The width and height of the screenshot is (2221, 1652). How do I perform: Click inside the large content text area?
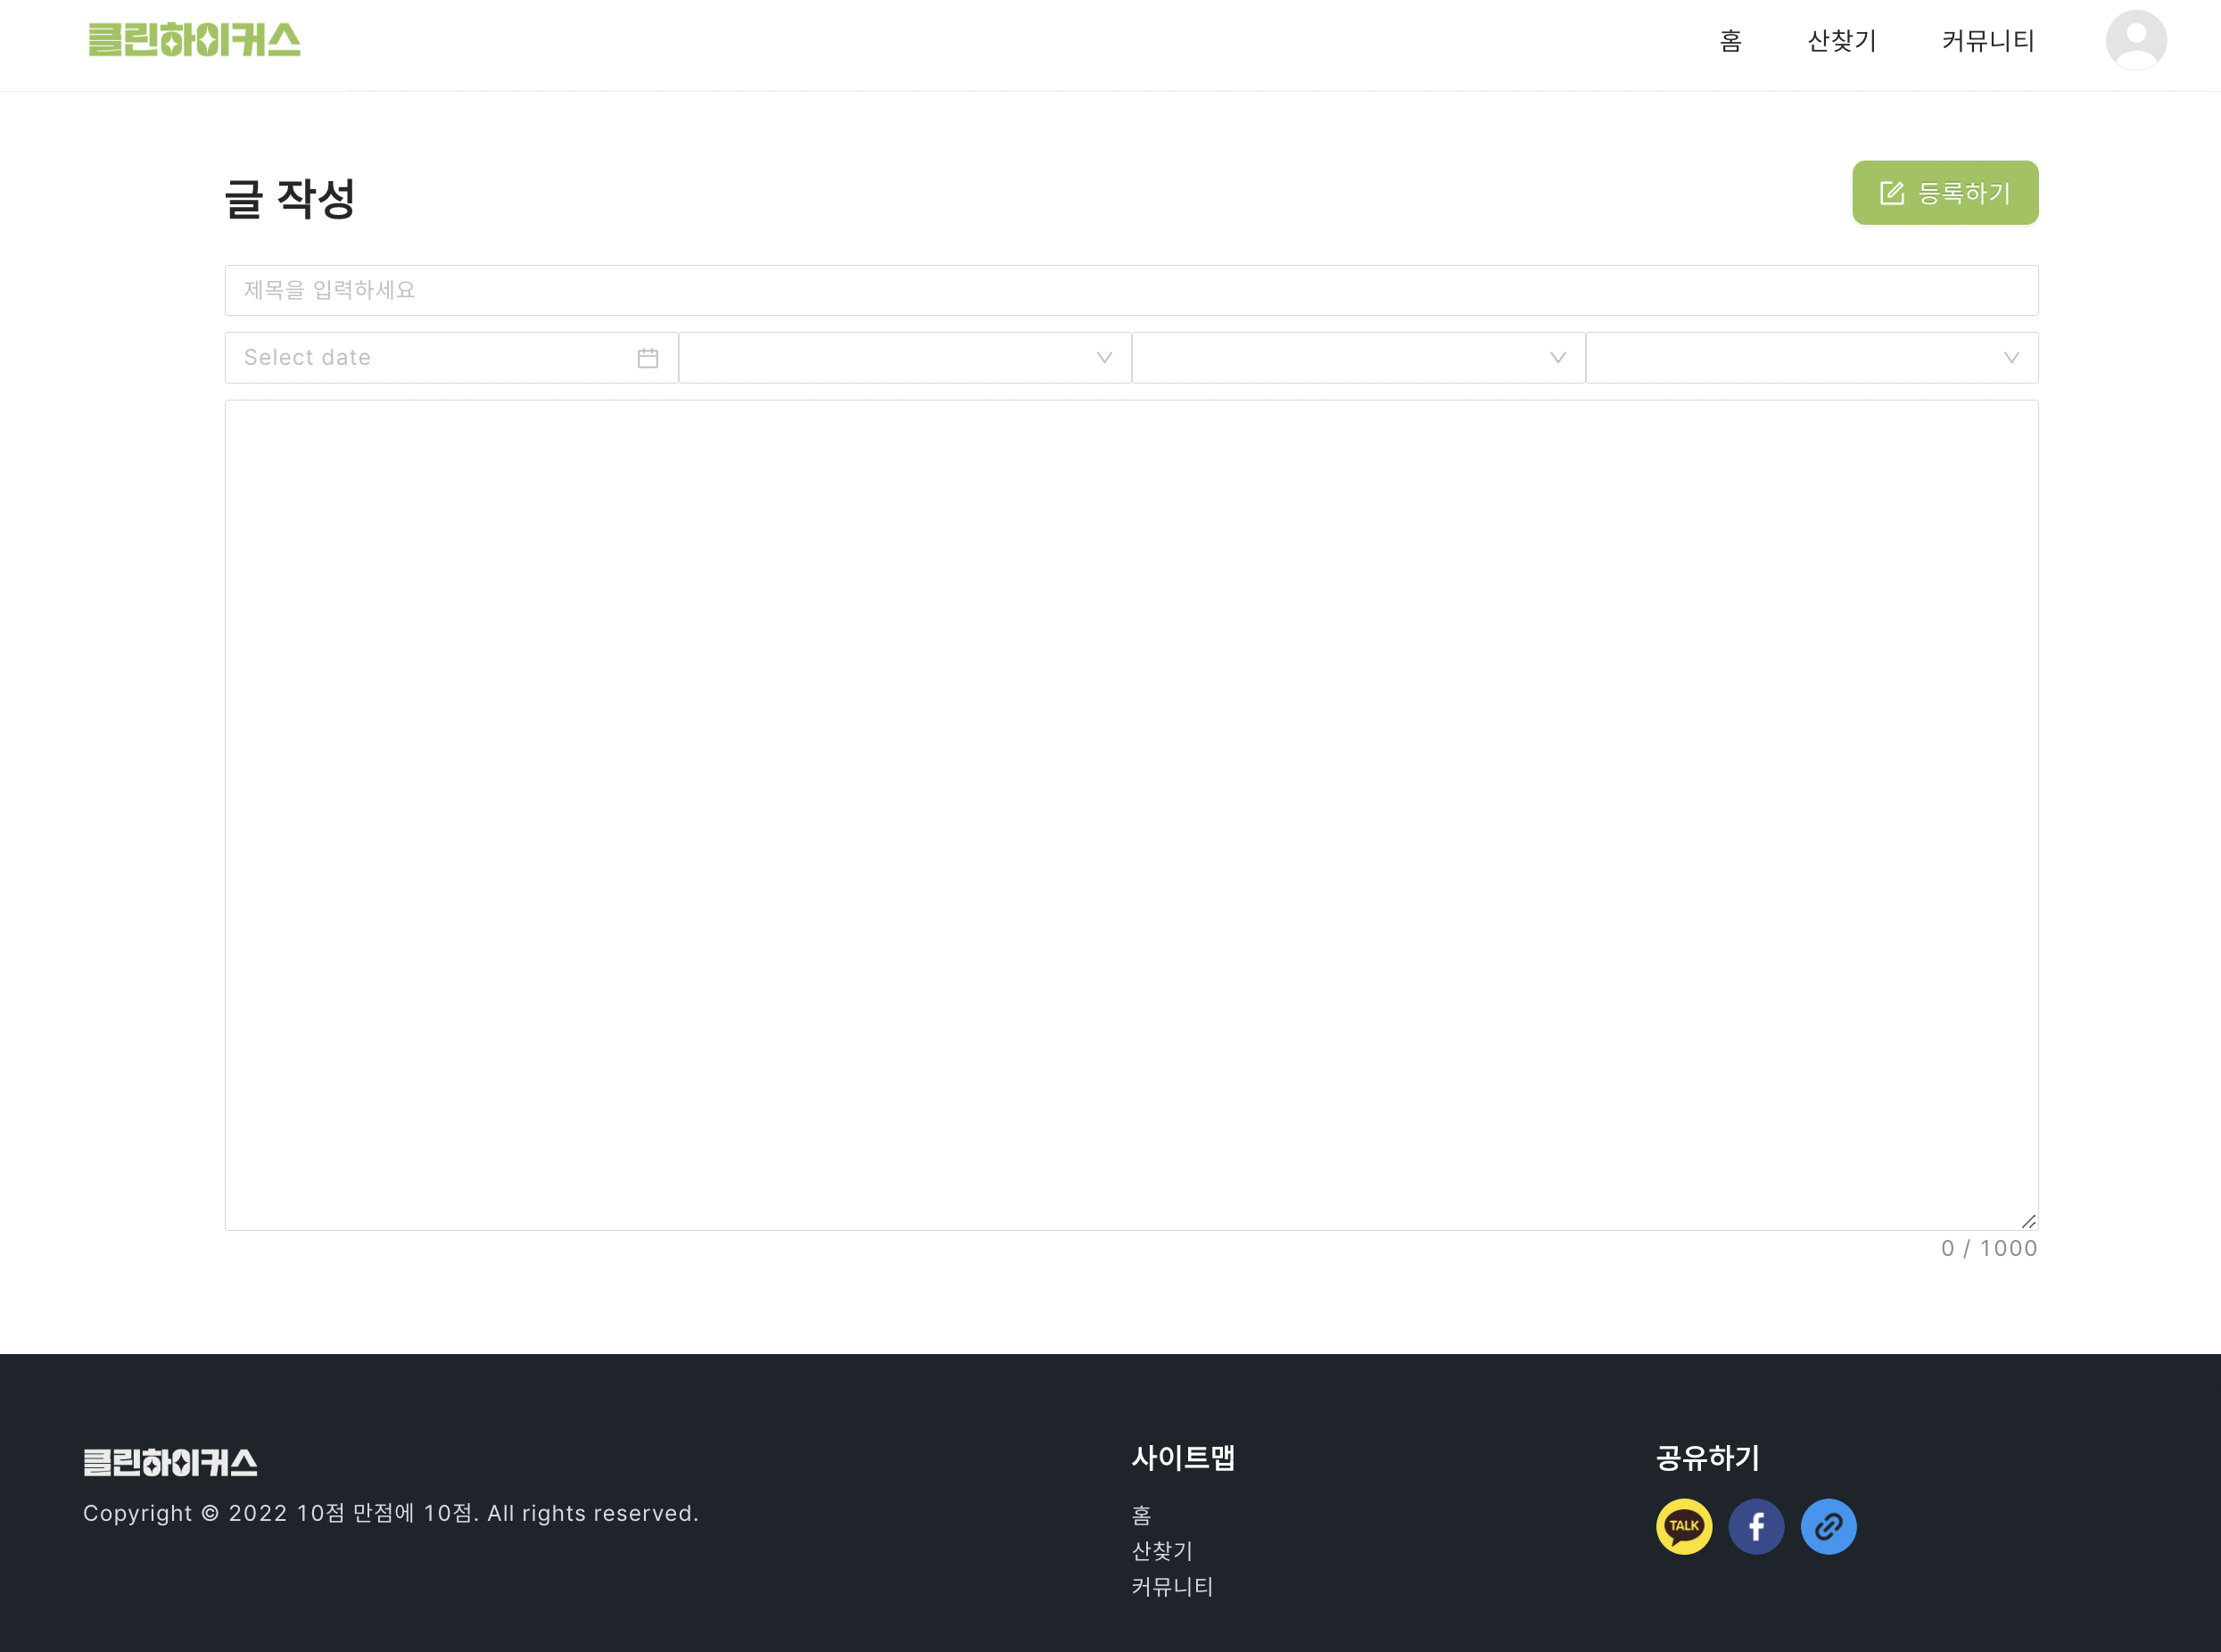[x=1130, y=814]
